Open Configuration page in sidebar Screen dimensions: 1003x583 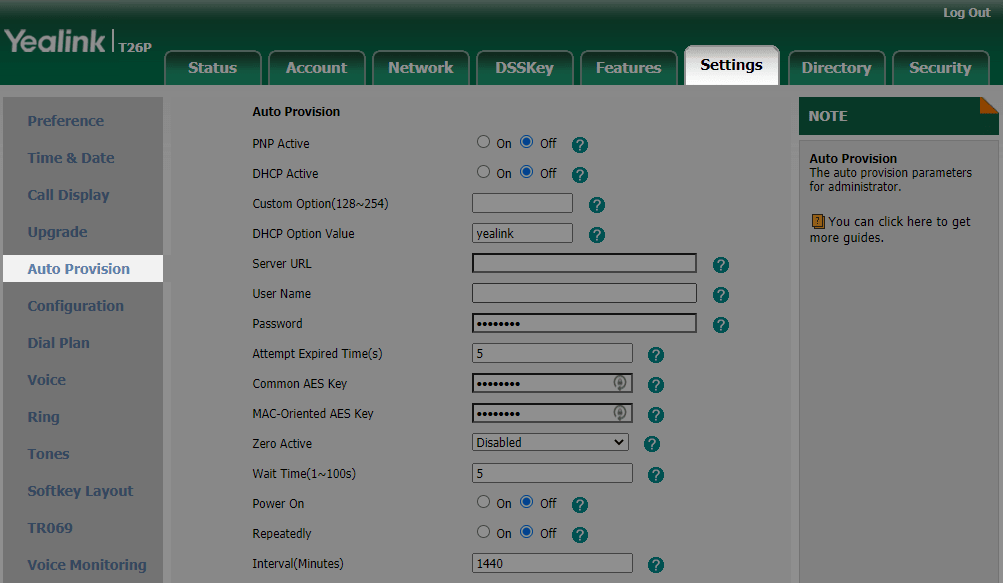click(75, 306)
